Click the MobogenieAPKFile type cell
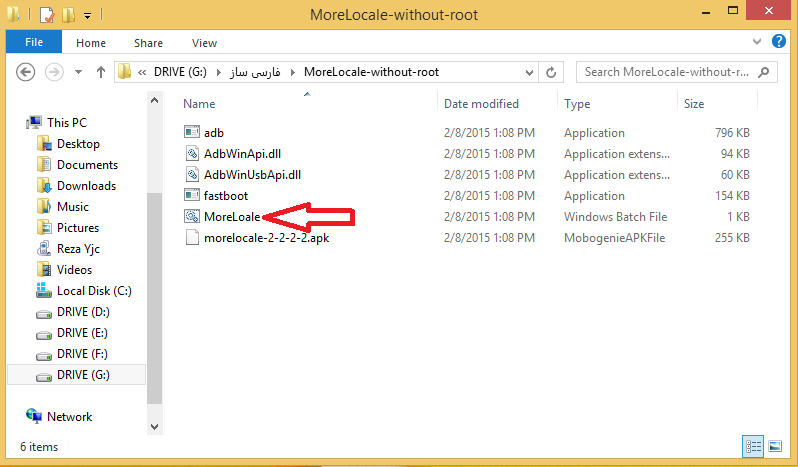Screen dimensions: 798x467 614,238
